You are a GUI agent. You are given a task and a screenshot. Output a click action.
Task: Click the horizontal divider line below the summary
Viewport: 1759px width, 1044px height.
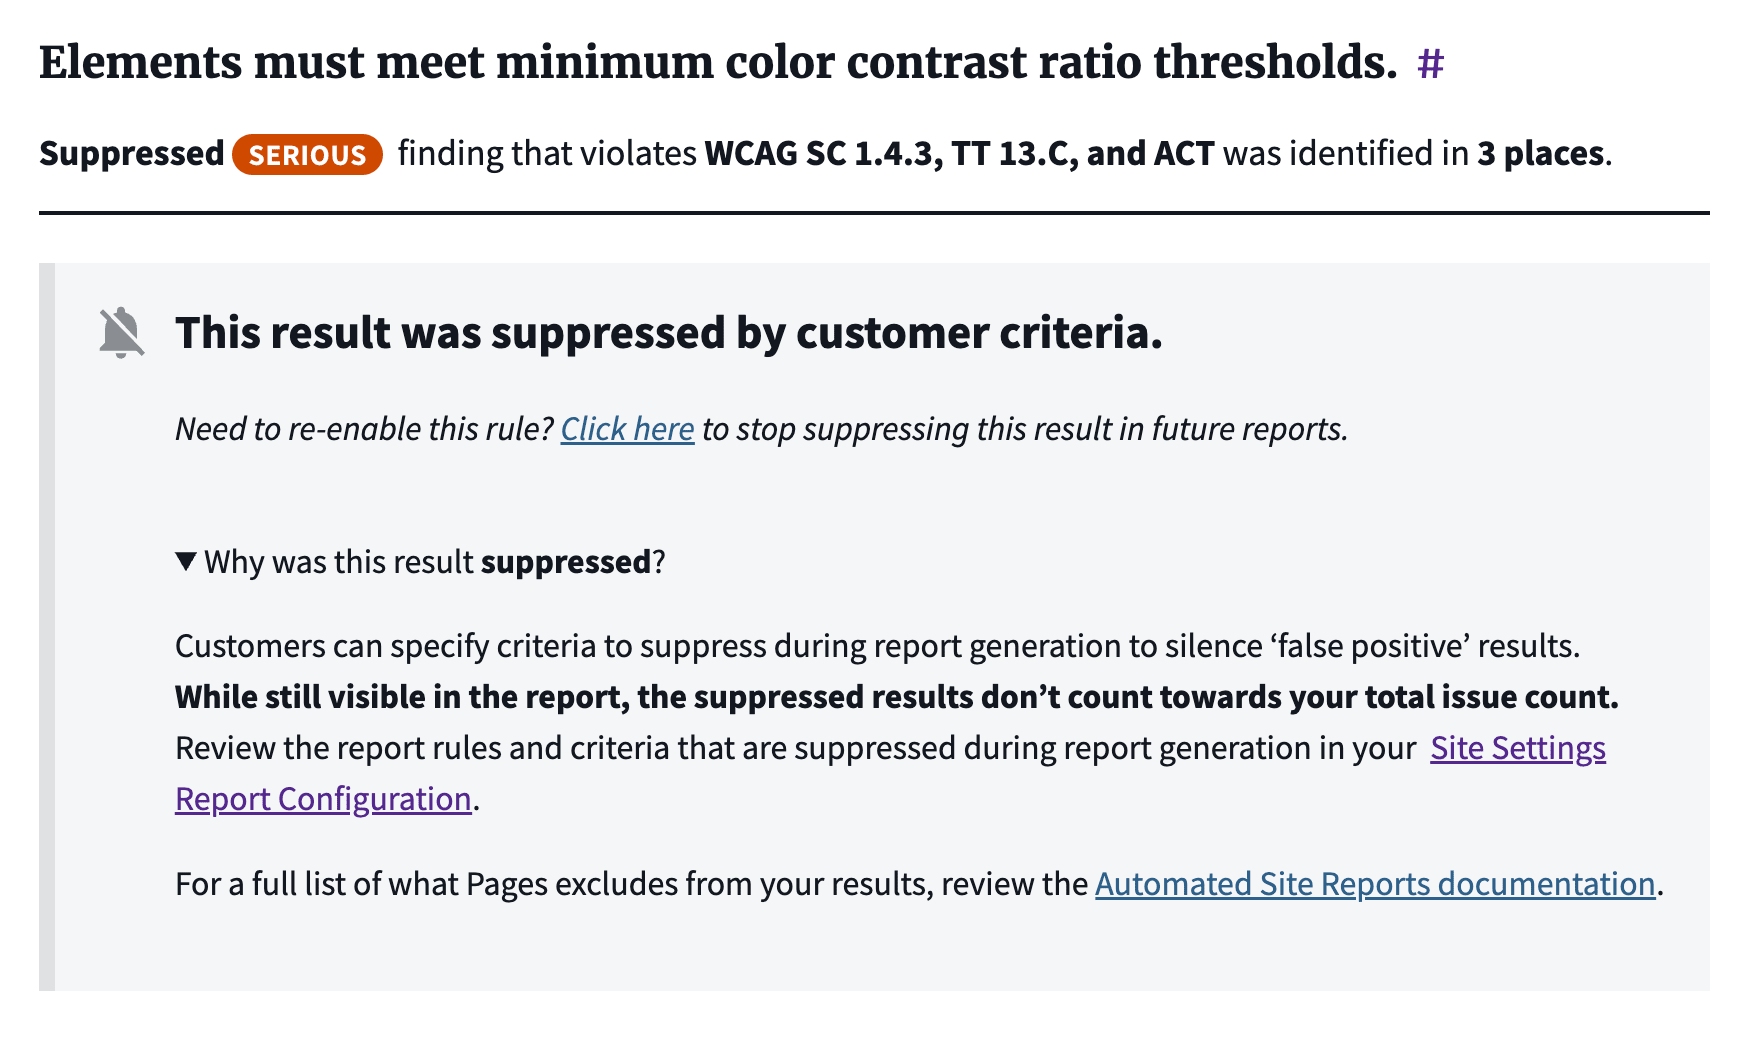pos(873,213)
